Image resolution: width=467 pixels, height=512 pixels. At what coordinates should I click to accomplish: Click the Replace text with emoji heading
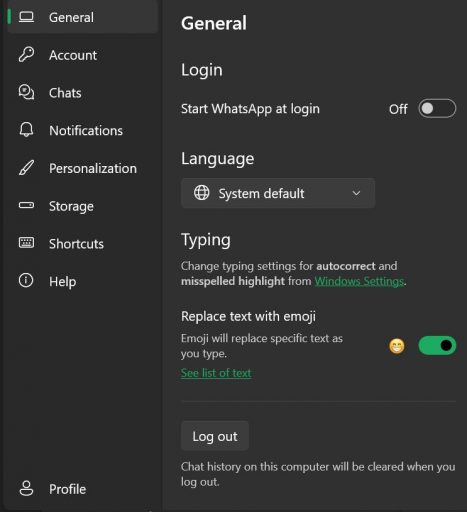tap(248, 316)
